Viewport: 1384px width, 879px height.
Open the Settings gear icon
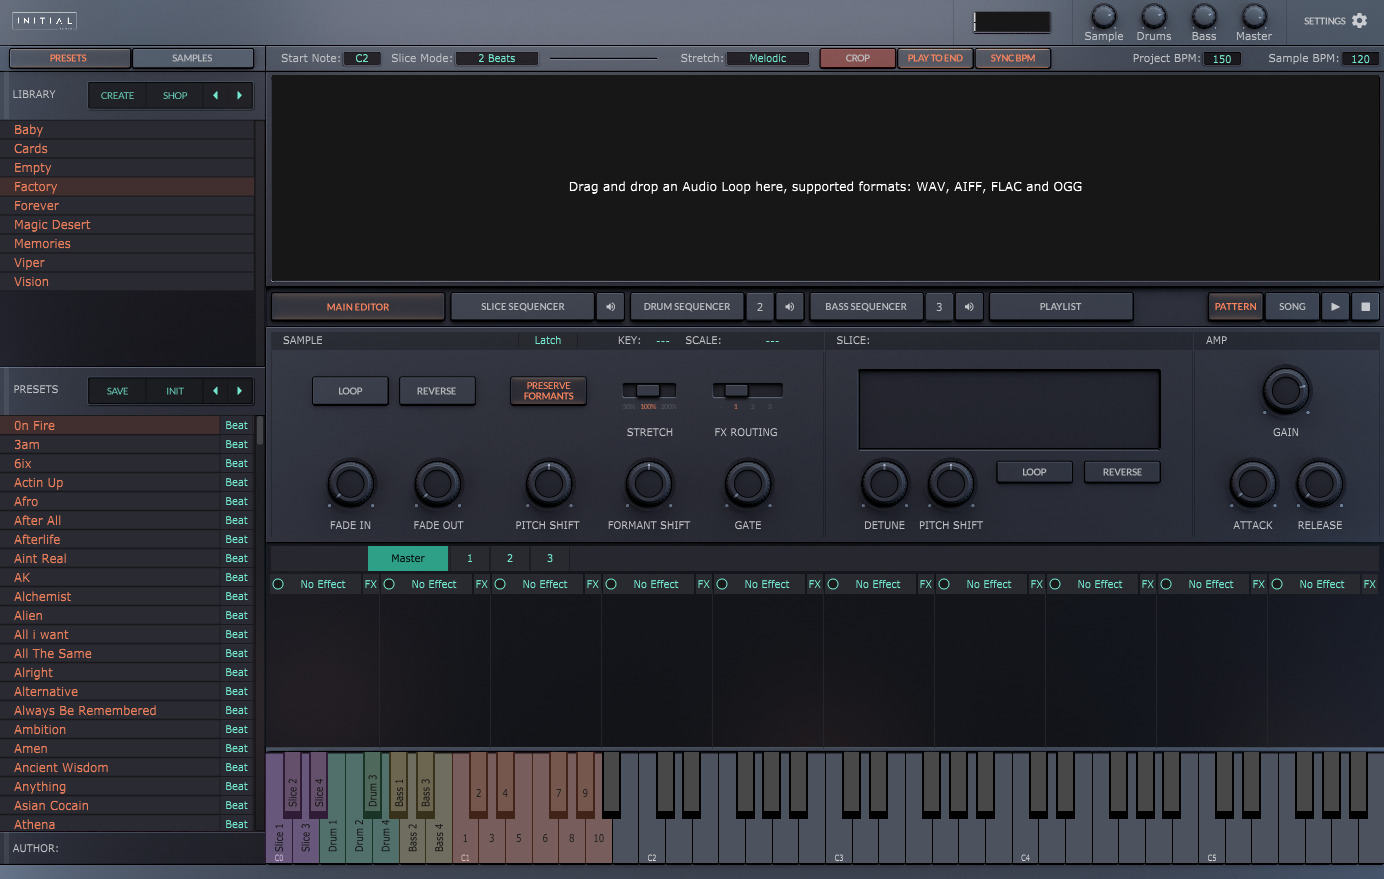(x=1359, y=20)
